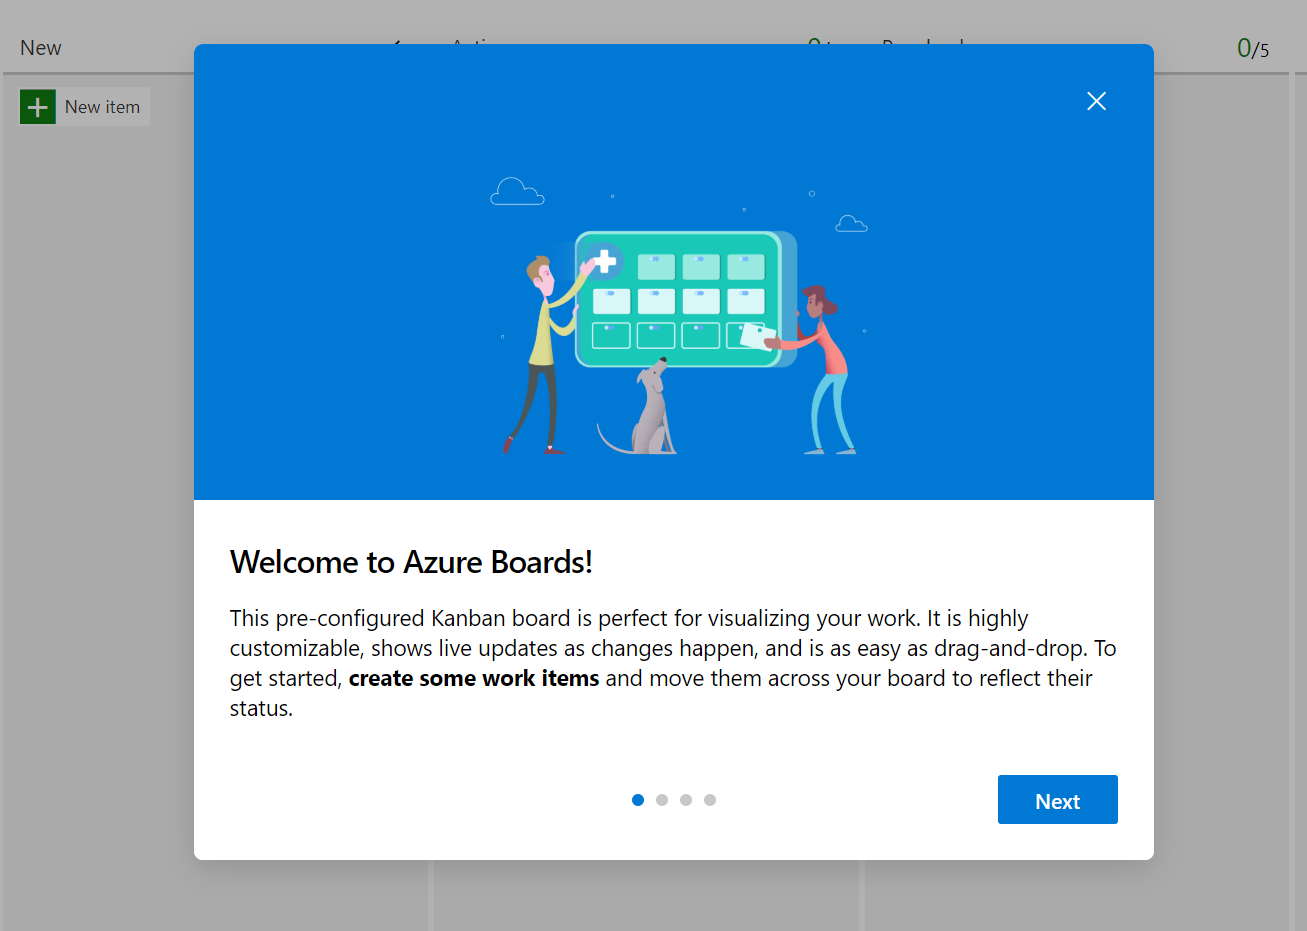Select the green plus icon on New item
The width and height of the screenshot is (1307, 931).
point(38,106)
